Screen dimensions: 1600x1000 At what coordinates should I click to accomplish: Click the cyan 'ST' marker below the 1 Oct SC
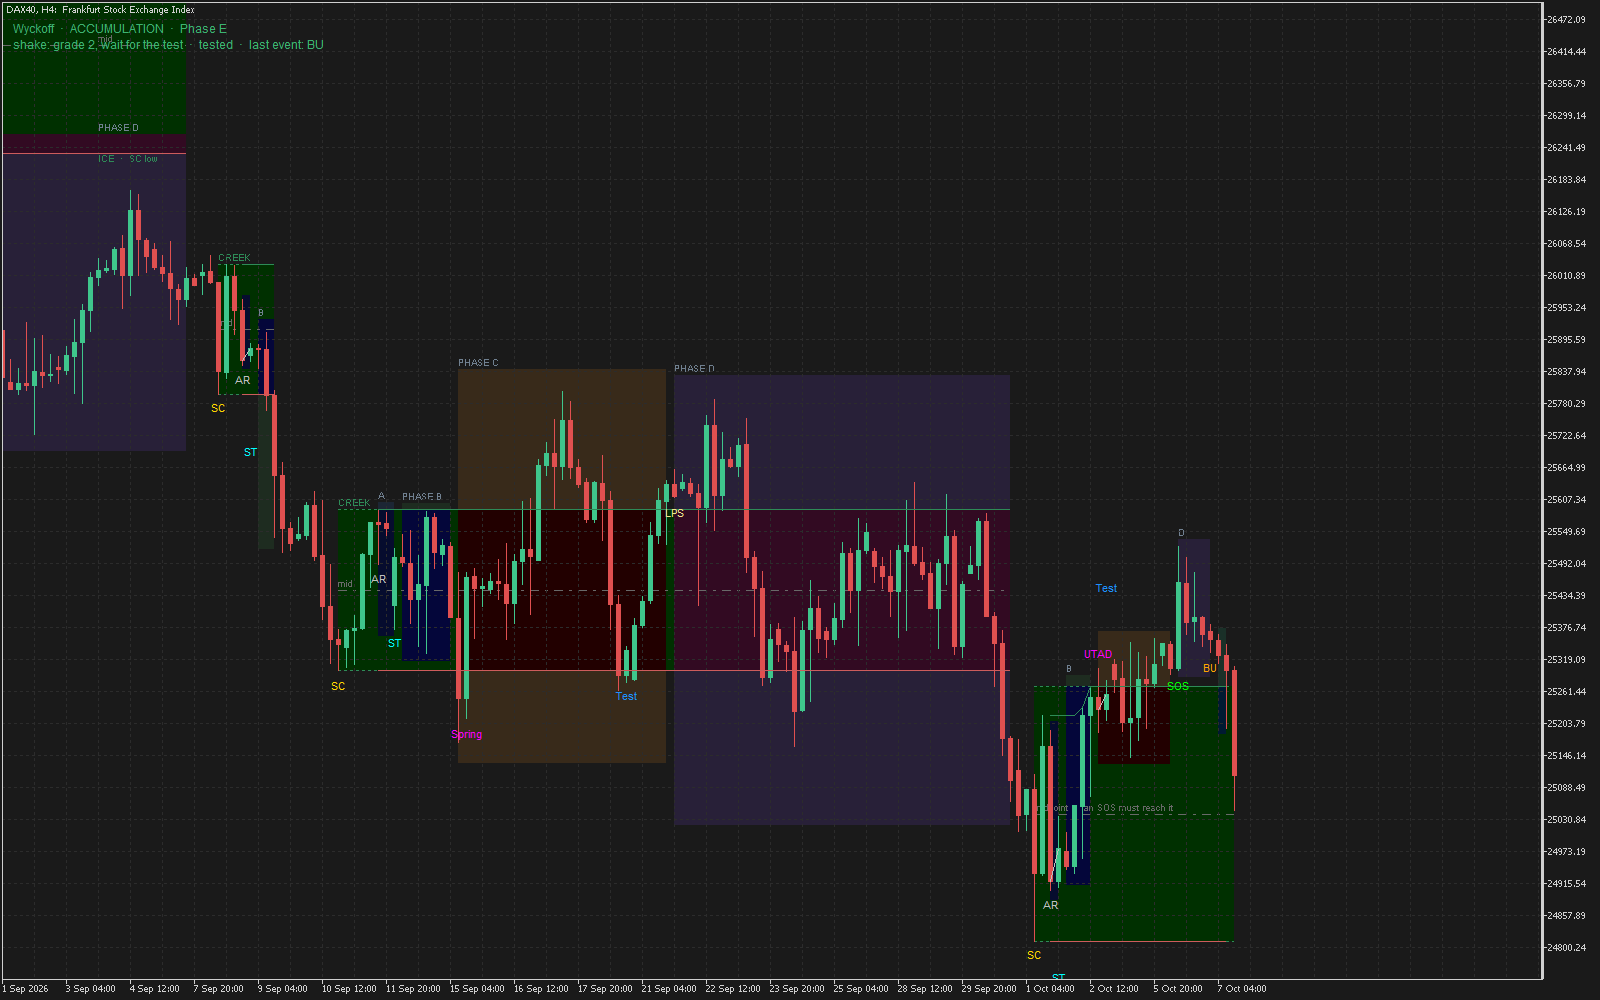1058,977
